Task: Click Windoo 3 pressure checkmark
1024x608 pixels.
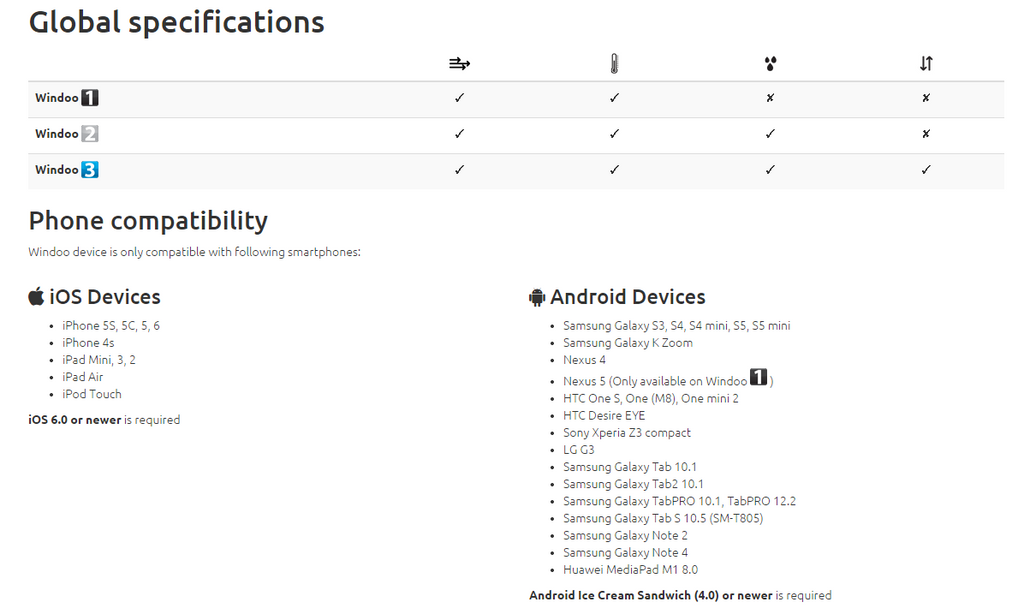Action: (x=926, y=170)
